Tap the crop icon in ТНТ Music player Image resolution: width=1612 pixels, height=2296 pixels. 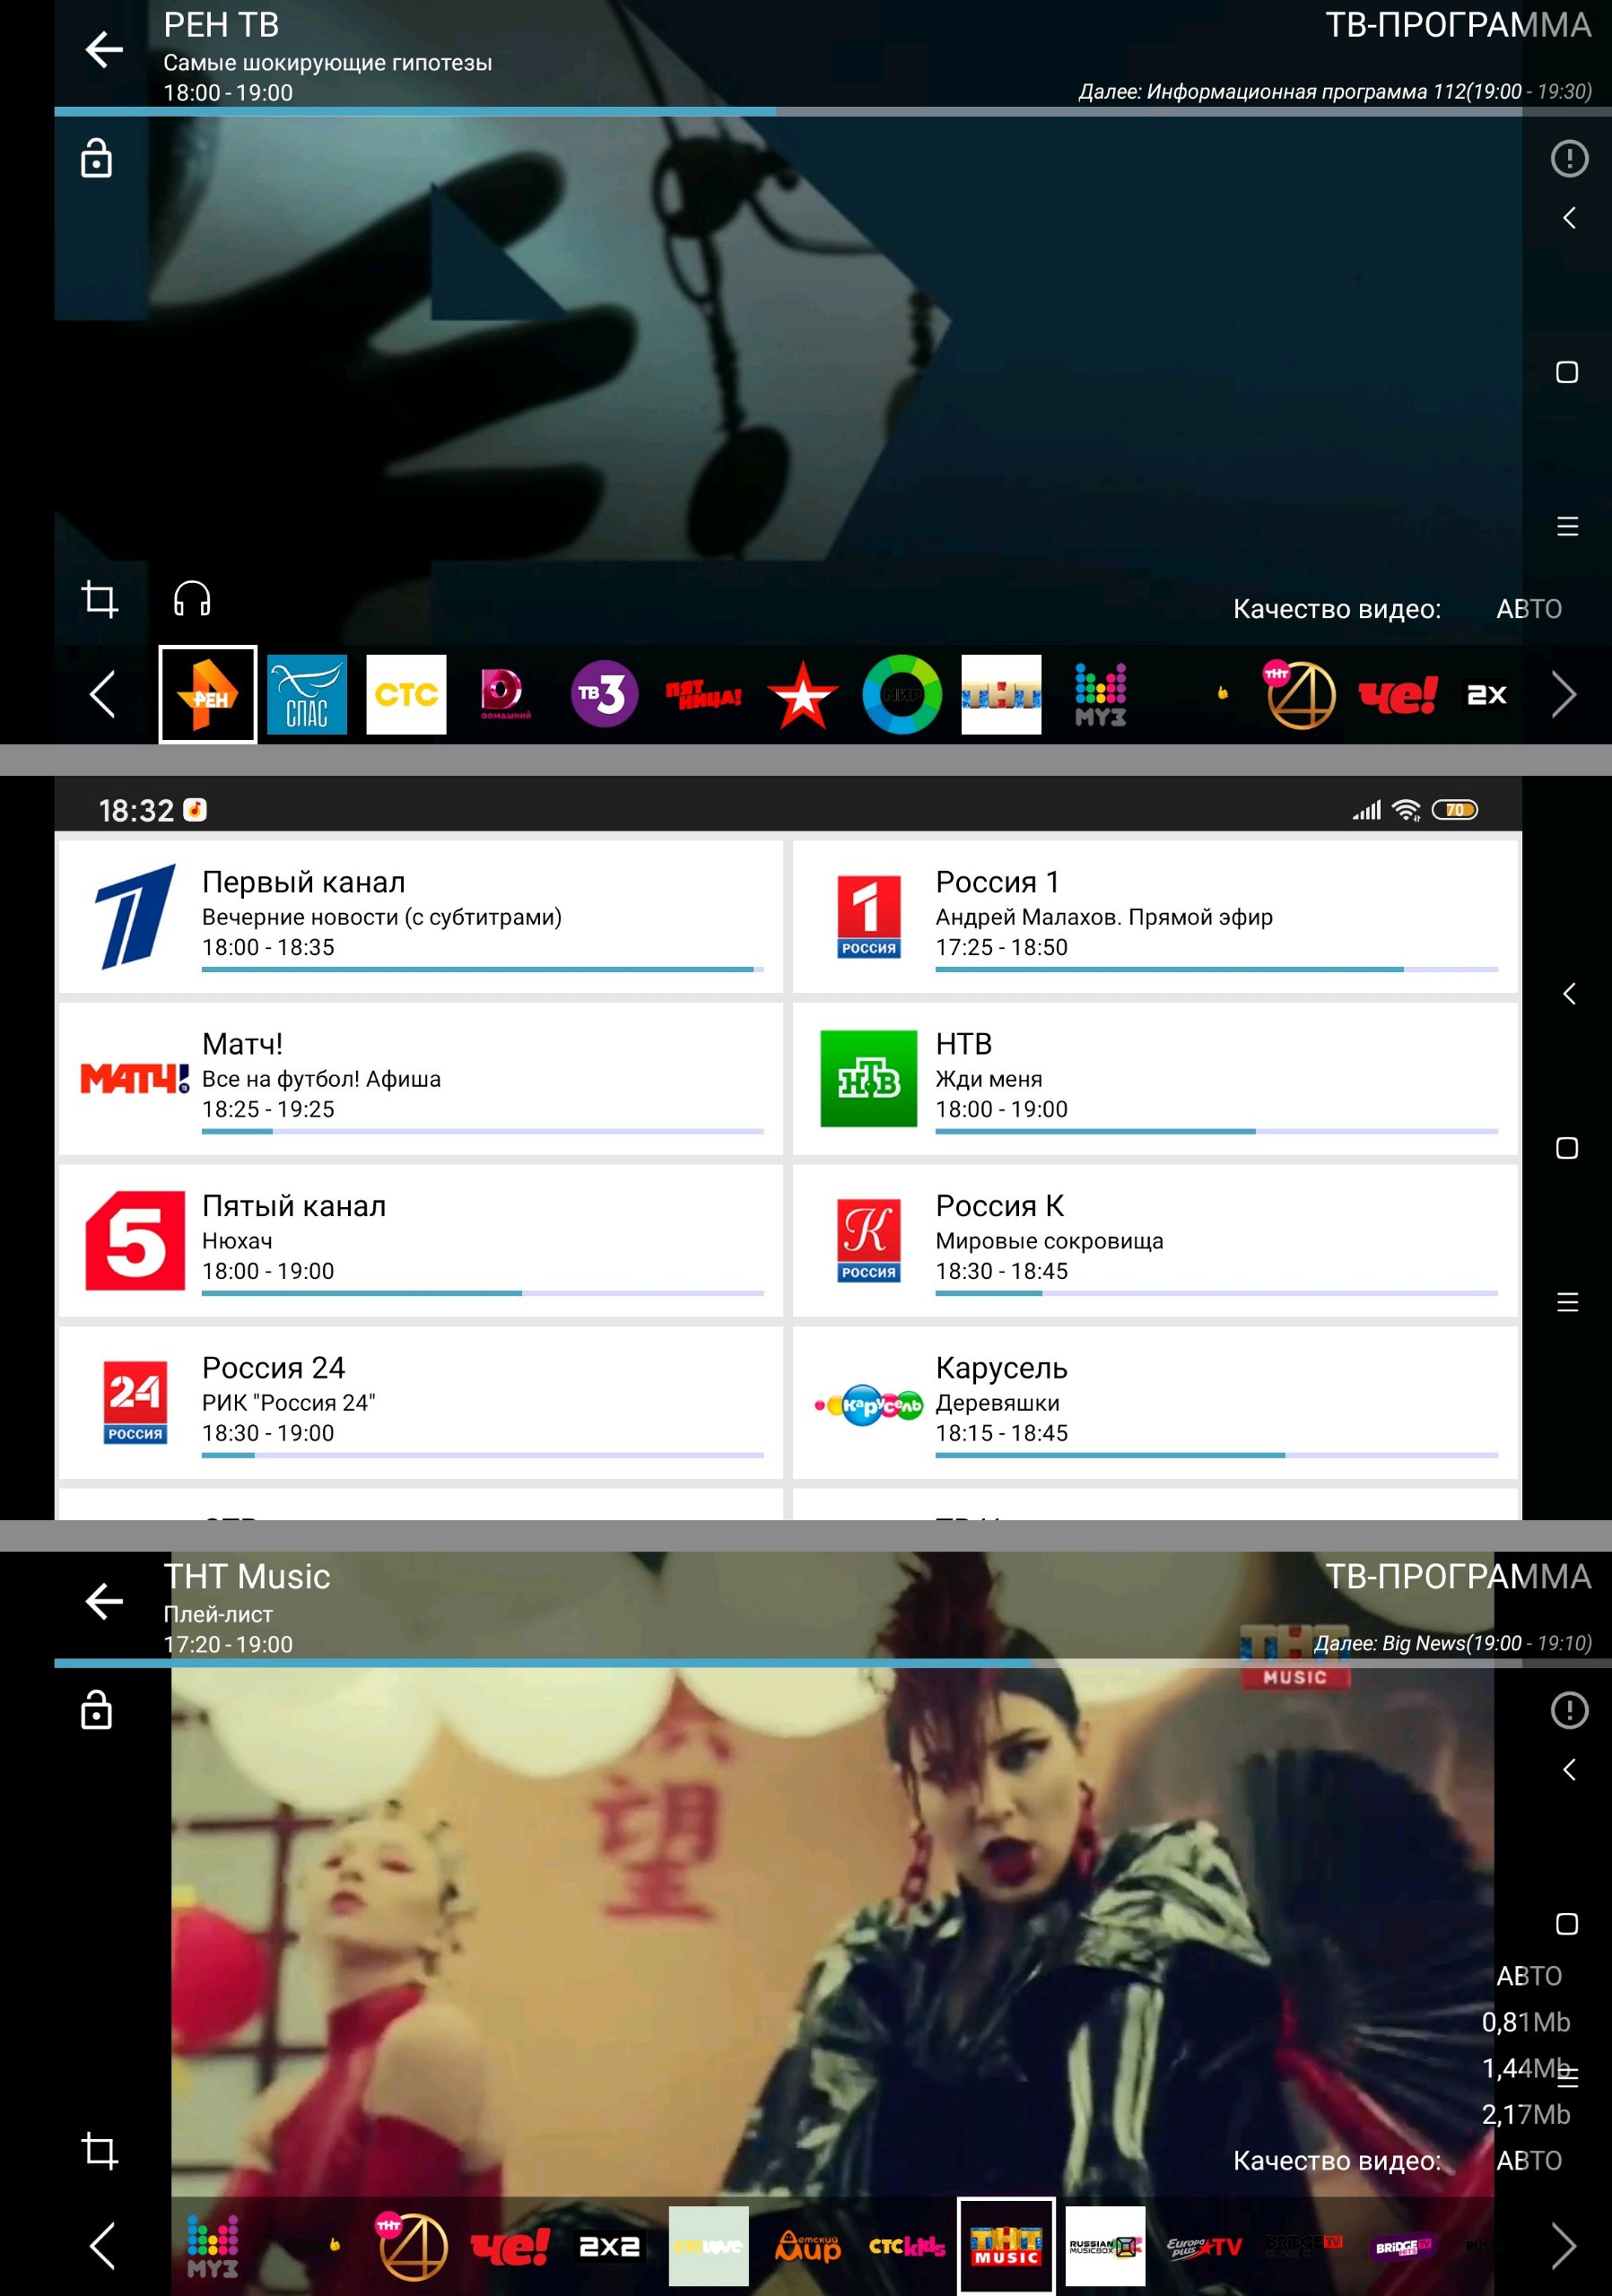click(x=99, y=2151)
